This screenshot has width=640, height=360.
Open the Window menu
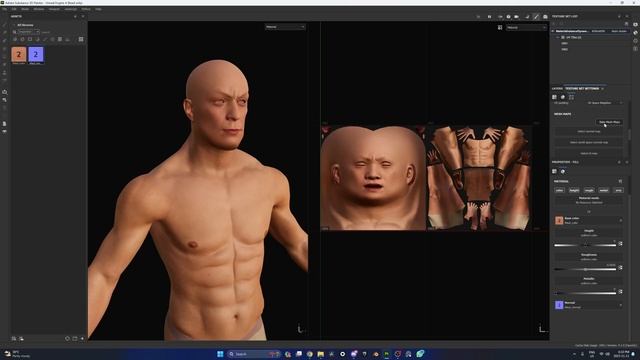39,9
